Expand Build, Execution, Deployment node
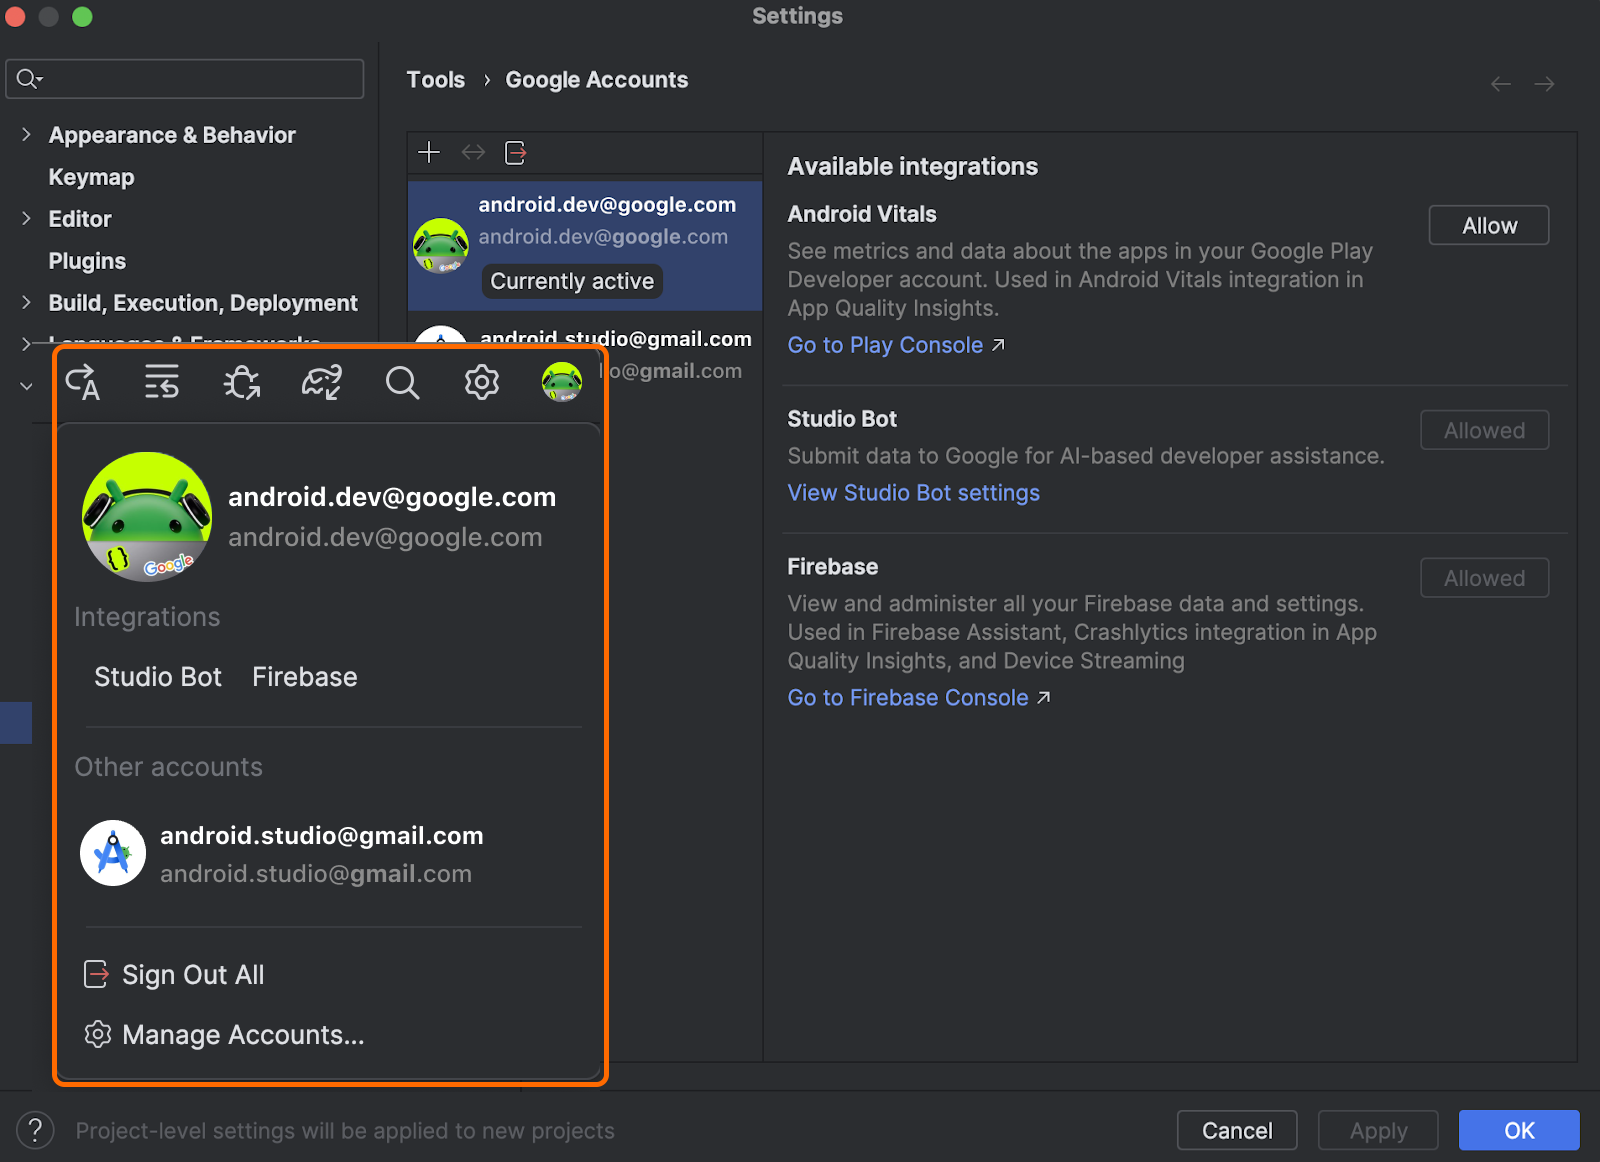Viewport: 1600px width, 1162px height. [25, 303]
